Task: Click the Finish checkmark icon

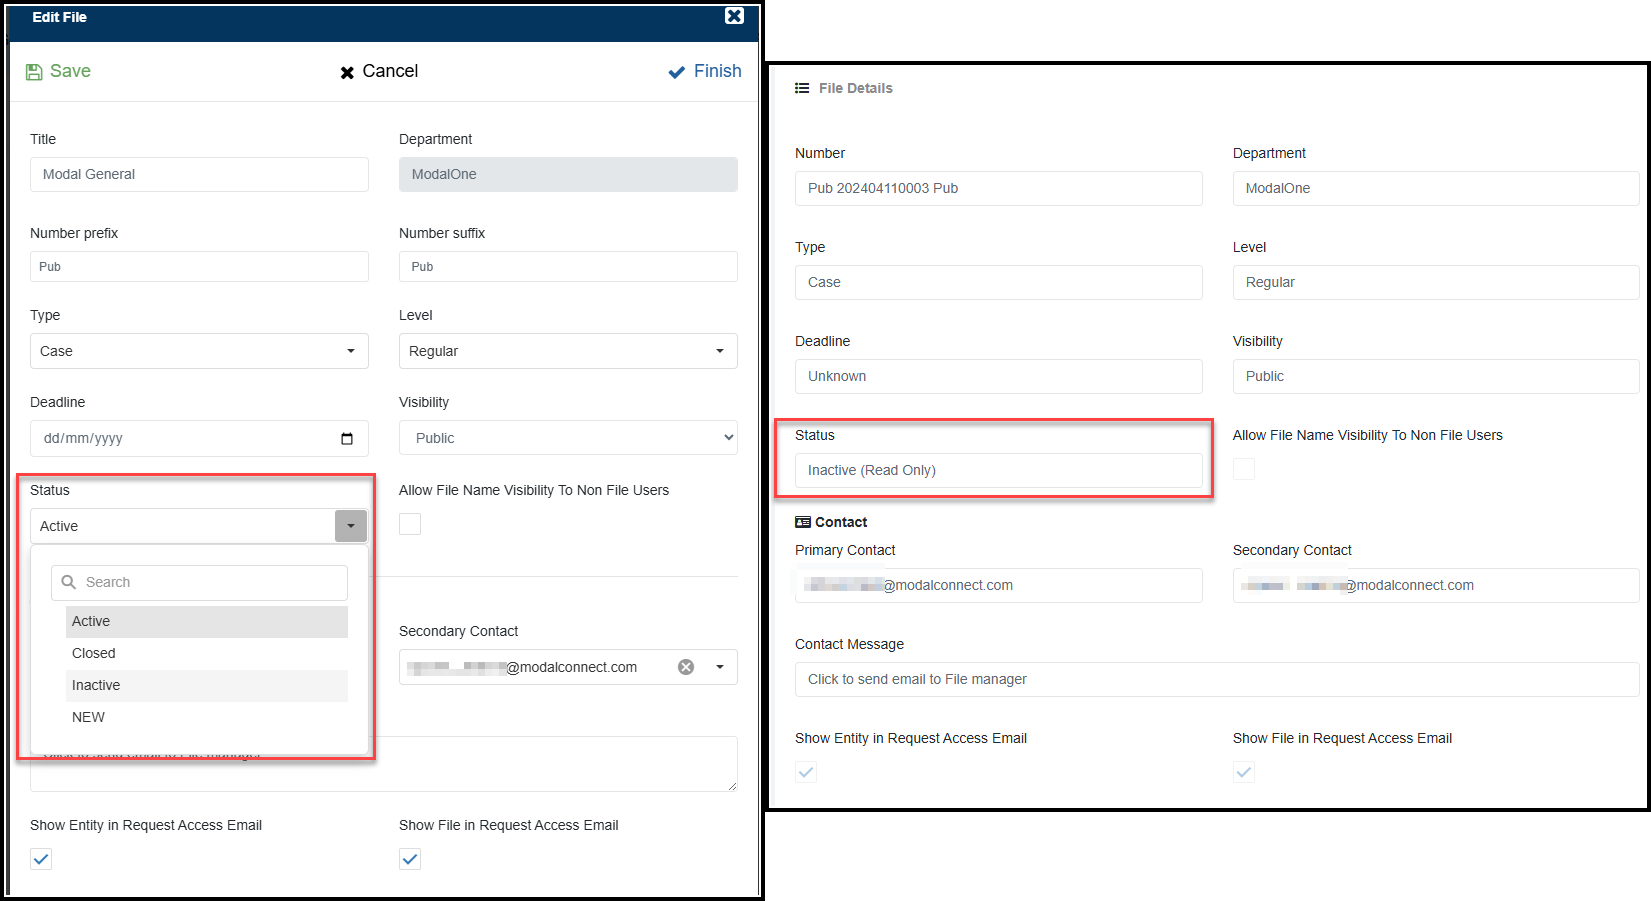Action: [x=677, y=72]
